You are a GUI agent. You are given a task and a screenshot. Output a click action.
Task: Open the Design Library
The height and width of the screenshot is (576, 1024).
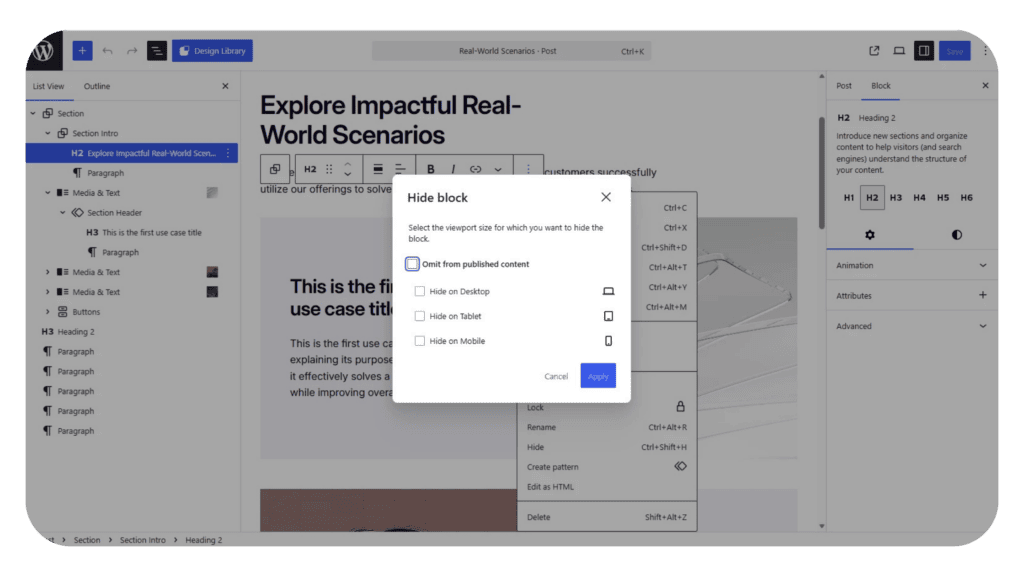tap(212, 51)
